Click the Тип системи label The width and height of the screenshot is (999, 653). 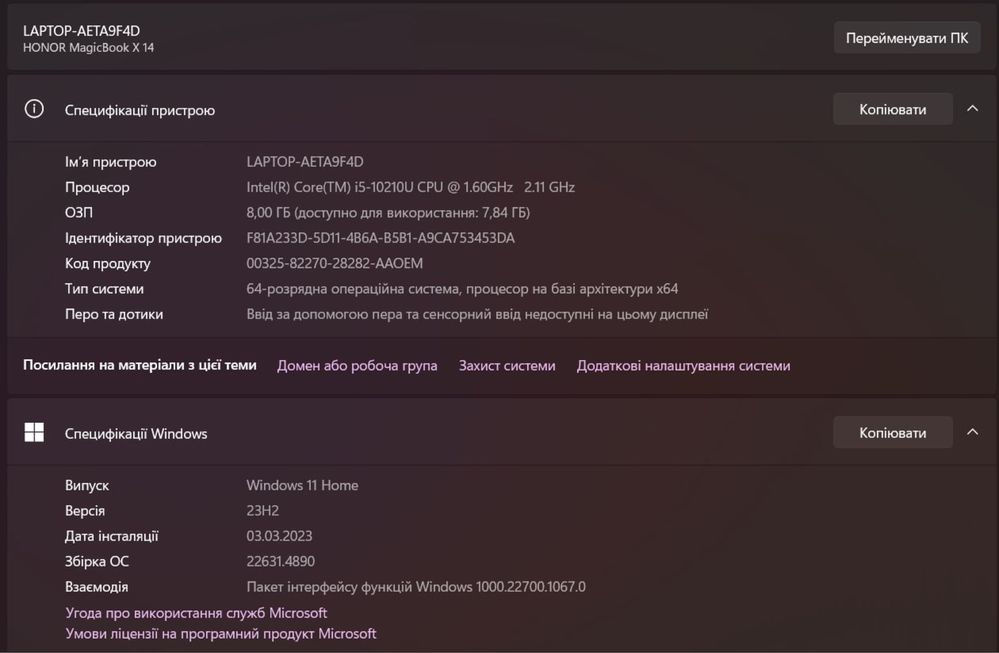(x=104, y=289)
